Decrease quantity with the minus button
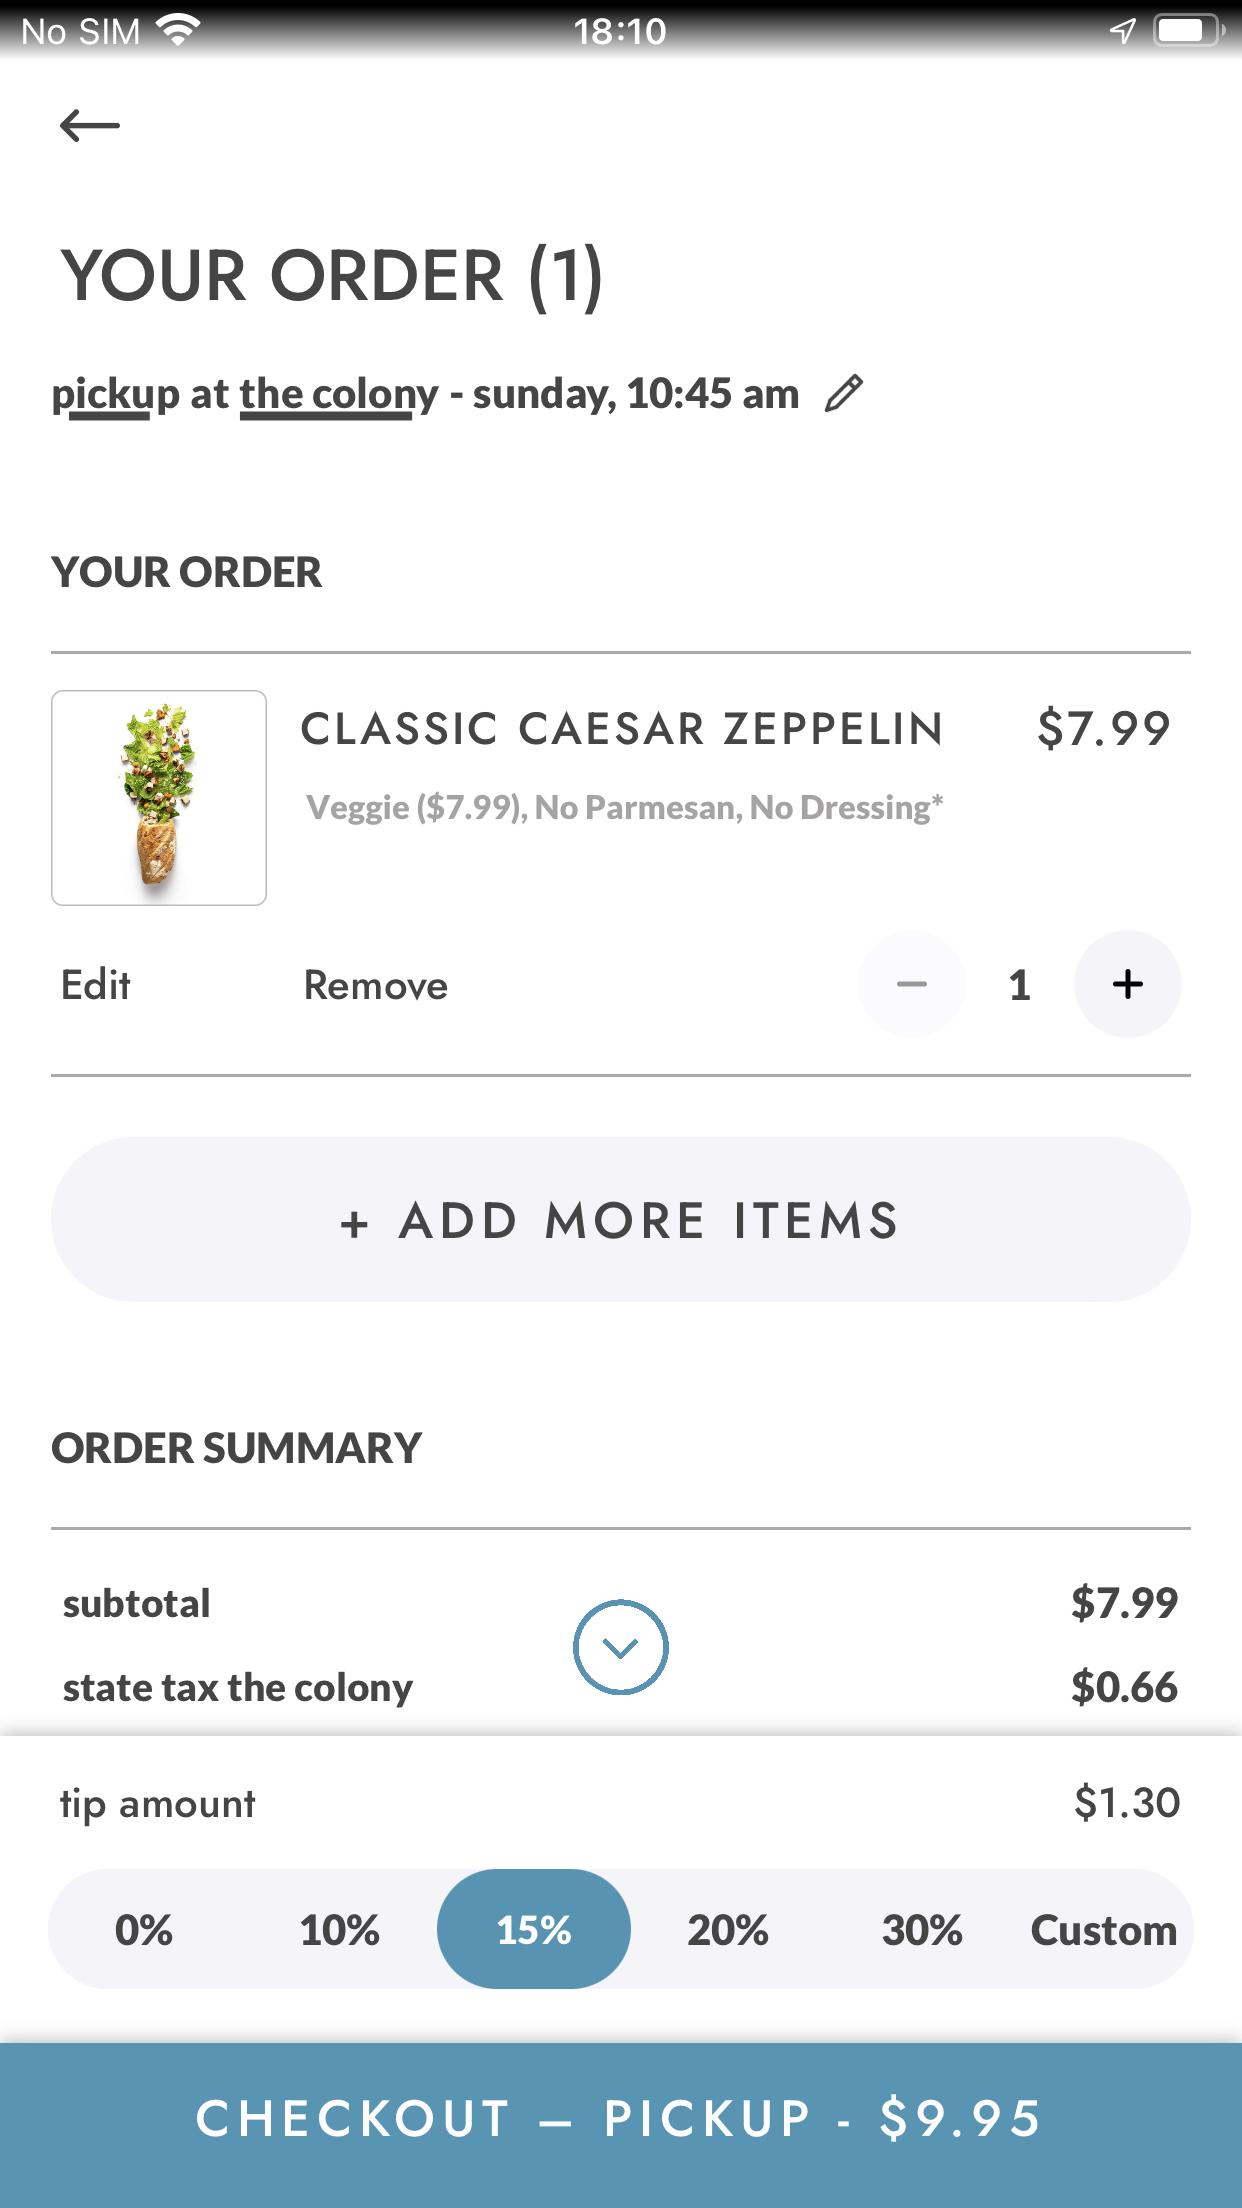Viewport: 1242px width, 2208px height. point(911,984)
